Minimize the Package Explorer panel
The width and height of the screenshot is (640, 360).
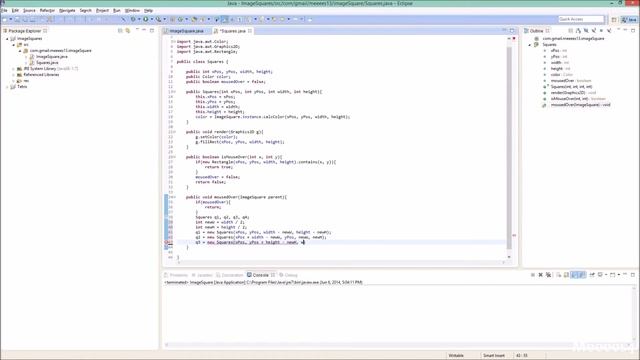144,31
